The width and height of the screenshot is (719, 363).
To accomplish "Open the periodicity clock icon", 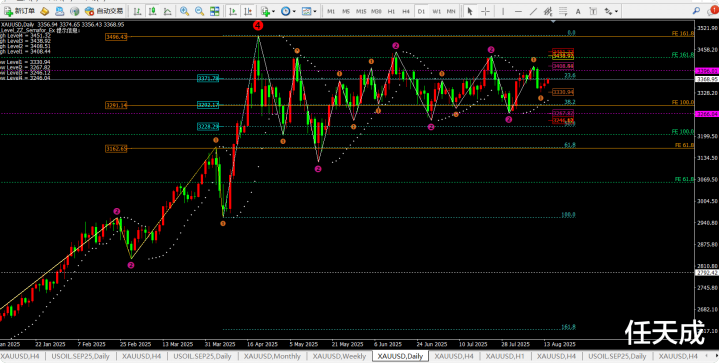I will 286,11.
